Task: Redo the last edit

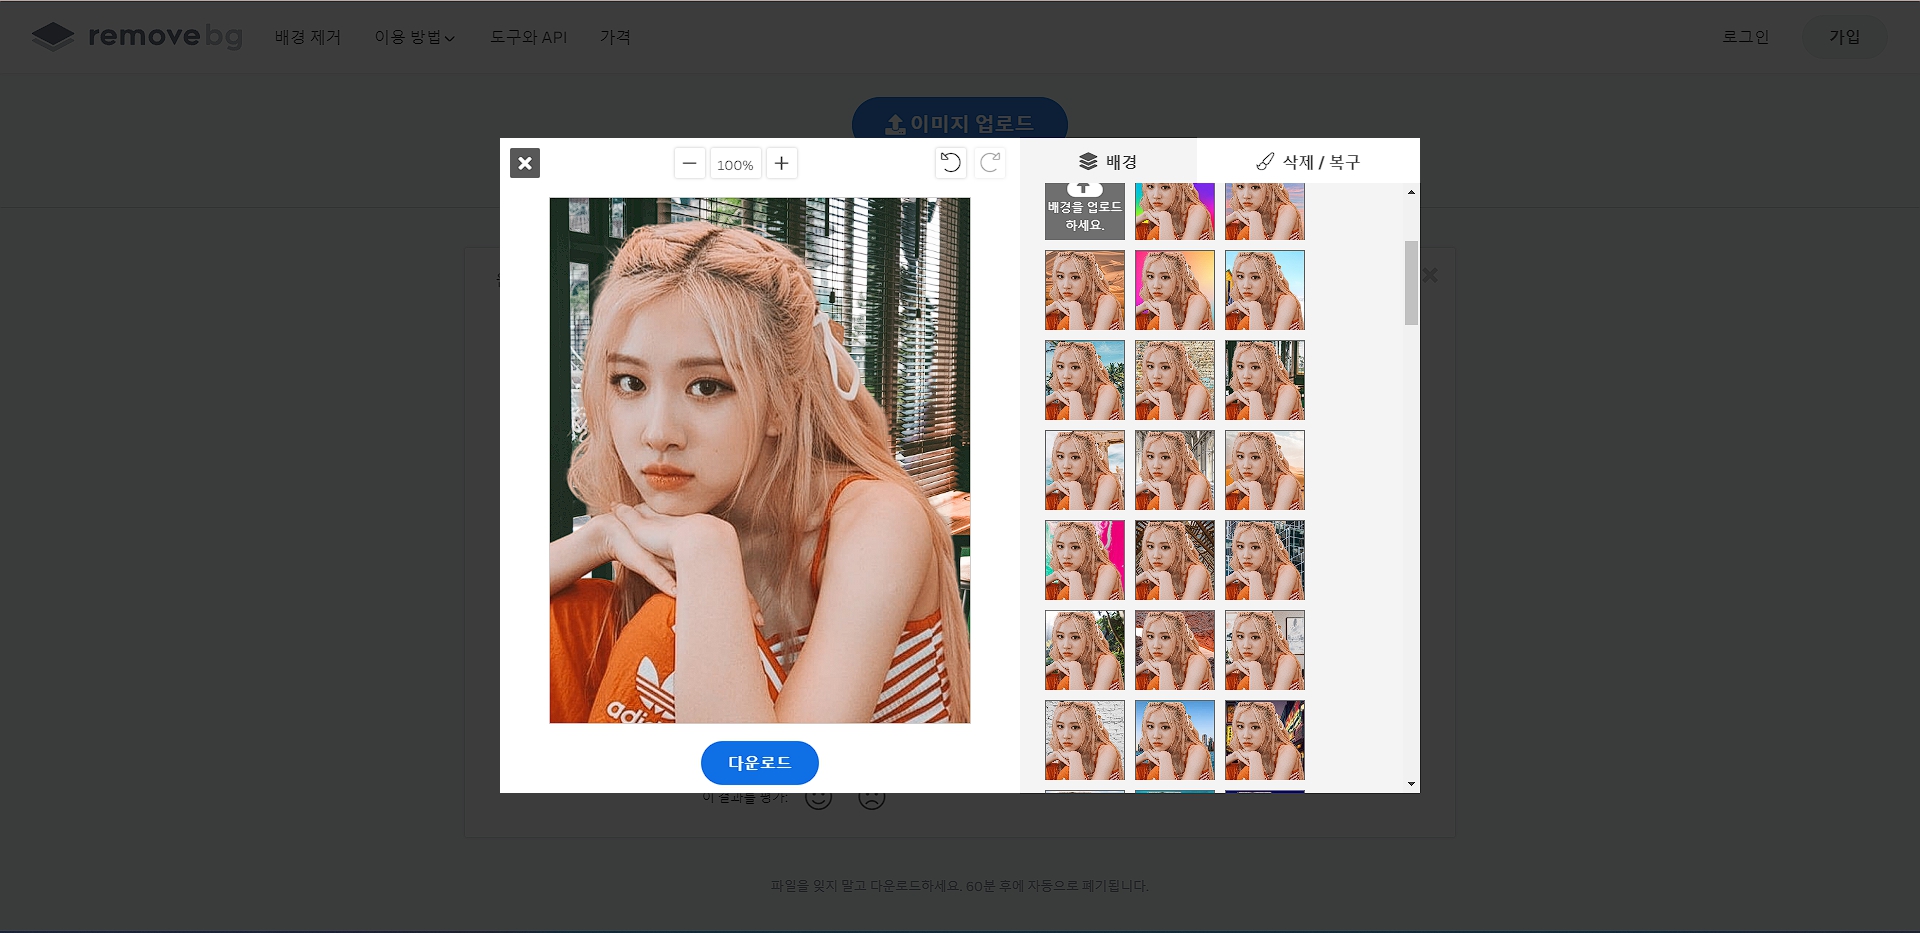Action: point(990,163)
